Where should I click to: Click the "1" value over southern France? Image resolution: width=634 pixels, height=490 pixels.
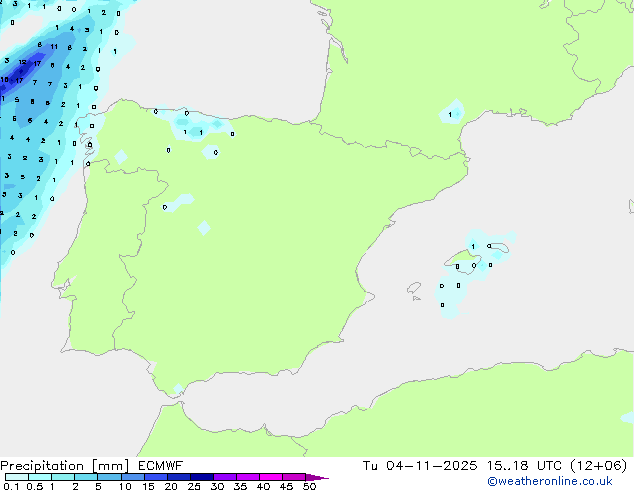[450, 115]
